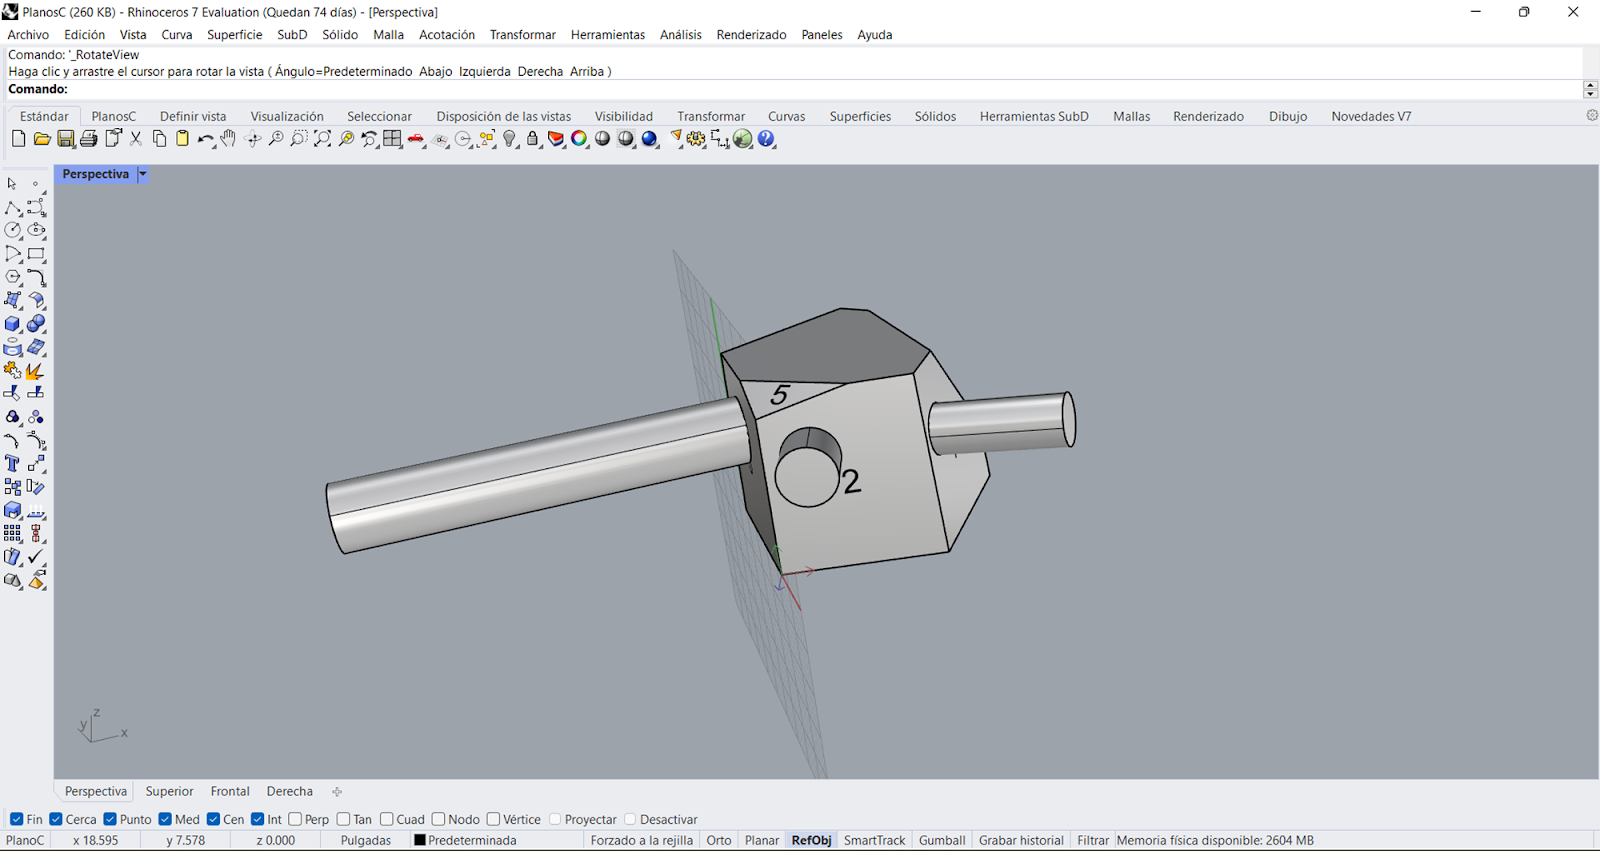
Task: Click the Polygon tool icon
Action: 13,277
